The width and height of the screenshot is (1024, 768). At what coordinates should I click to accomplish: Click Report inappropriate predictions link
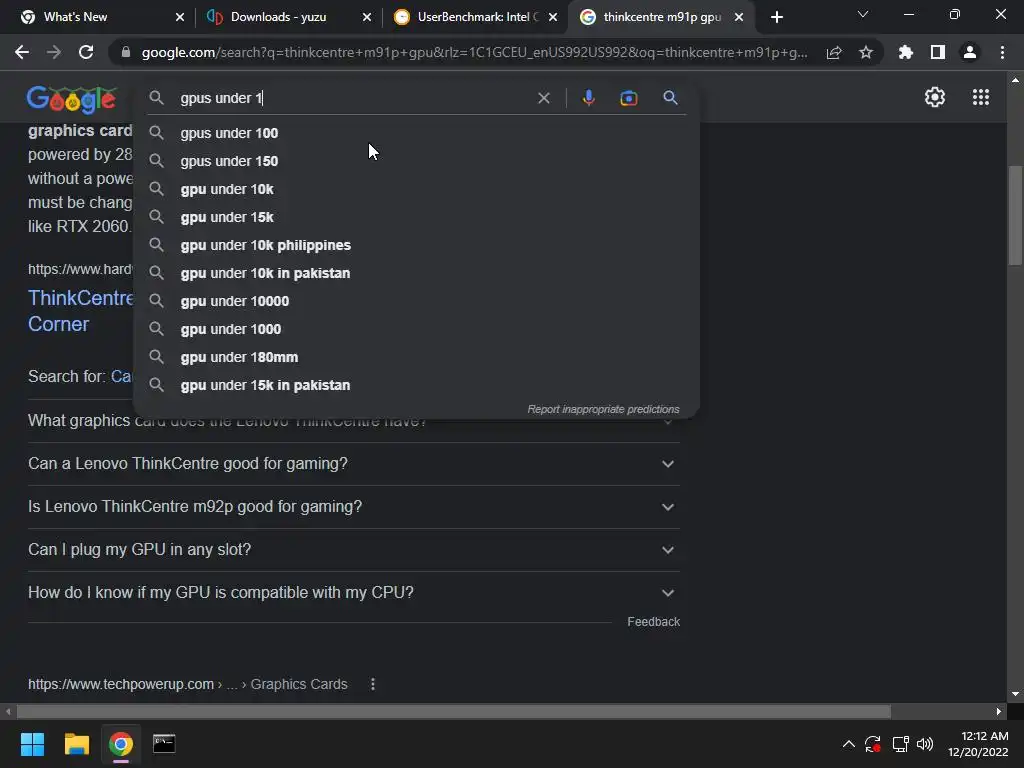click(603, 409)
